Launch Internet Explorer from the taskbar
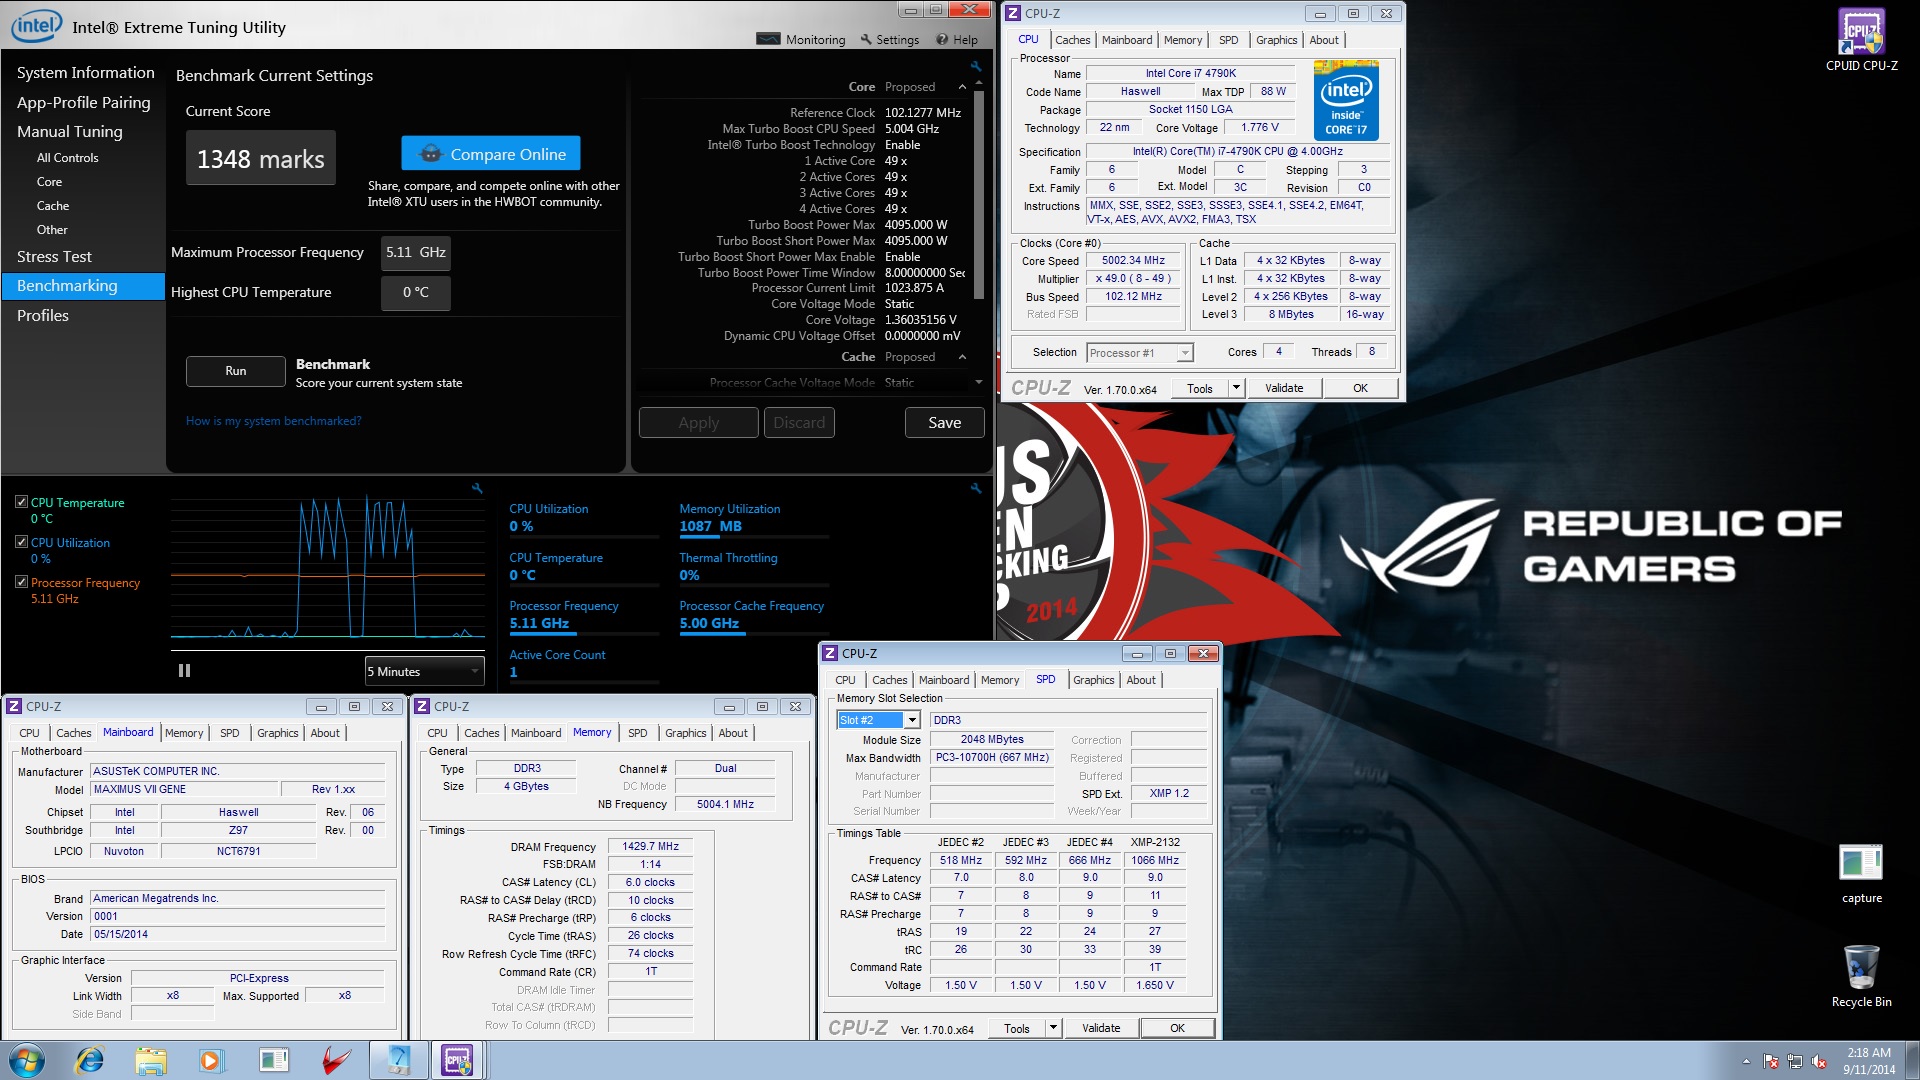Viewport: 1920px width, 1080px height. (x=90, y=1060)
